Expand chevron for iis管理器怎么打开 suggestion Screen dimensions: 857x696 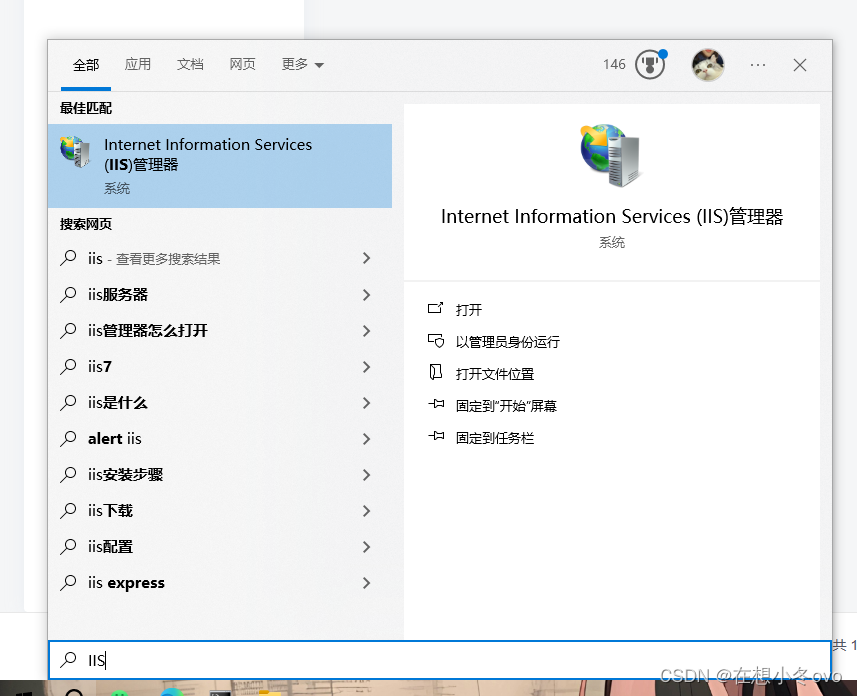[x=366, y=331]
